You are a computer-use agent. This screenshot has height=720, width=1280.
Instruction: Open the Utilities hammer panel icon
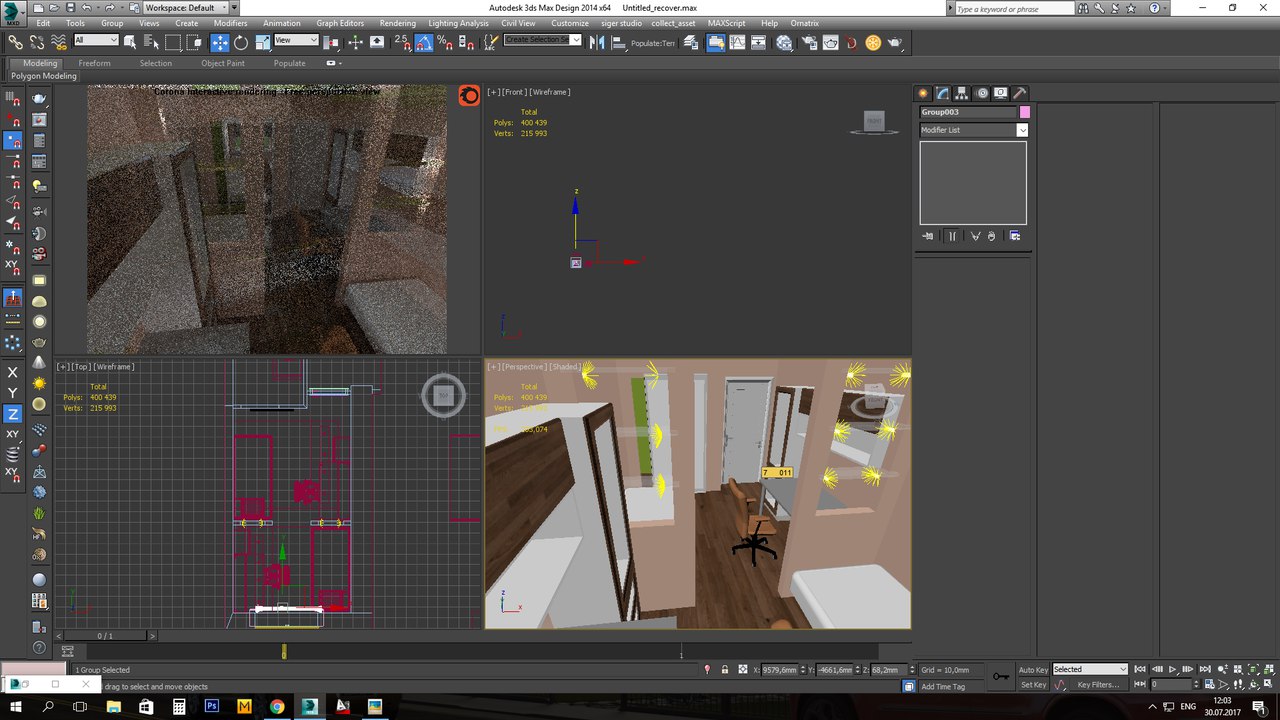[1019, 93]
